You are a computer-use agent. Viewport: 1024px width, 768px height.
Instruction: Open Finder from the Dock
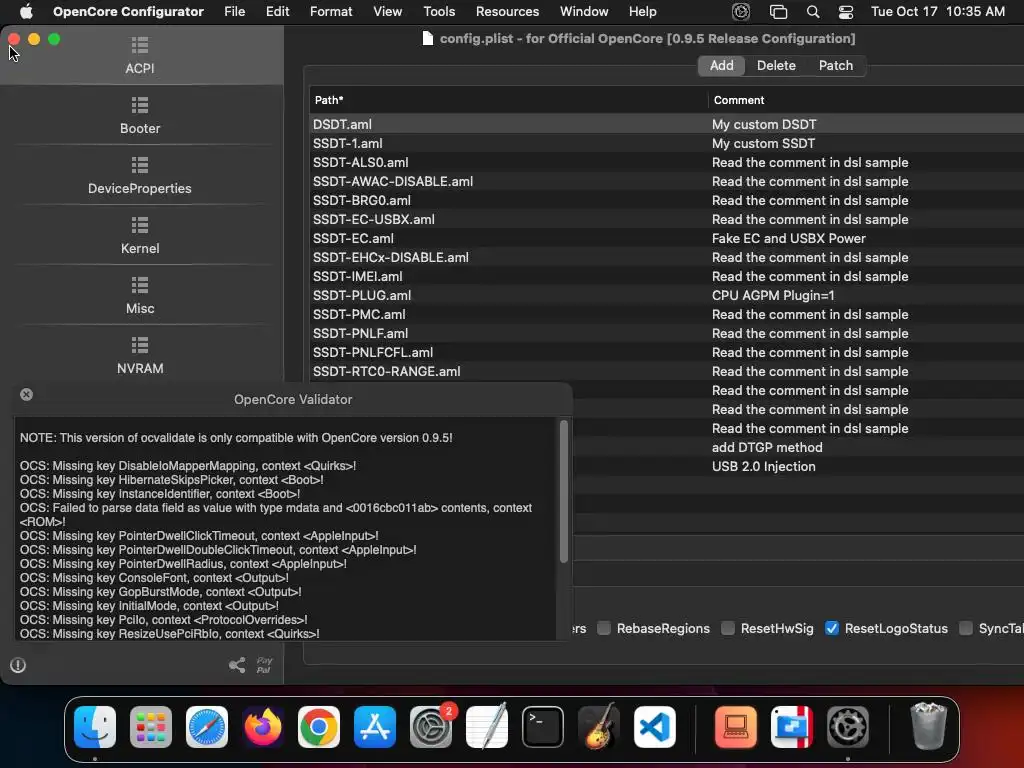tap(95, 727)
